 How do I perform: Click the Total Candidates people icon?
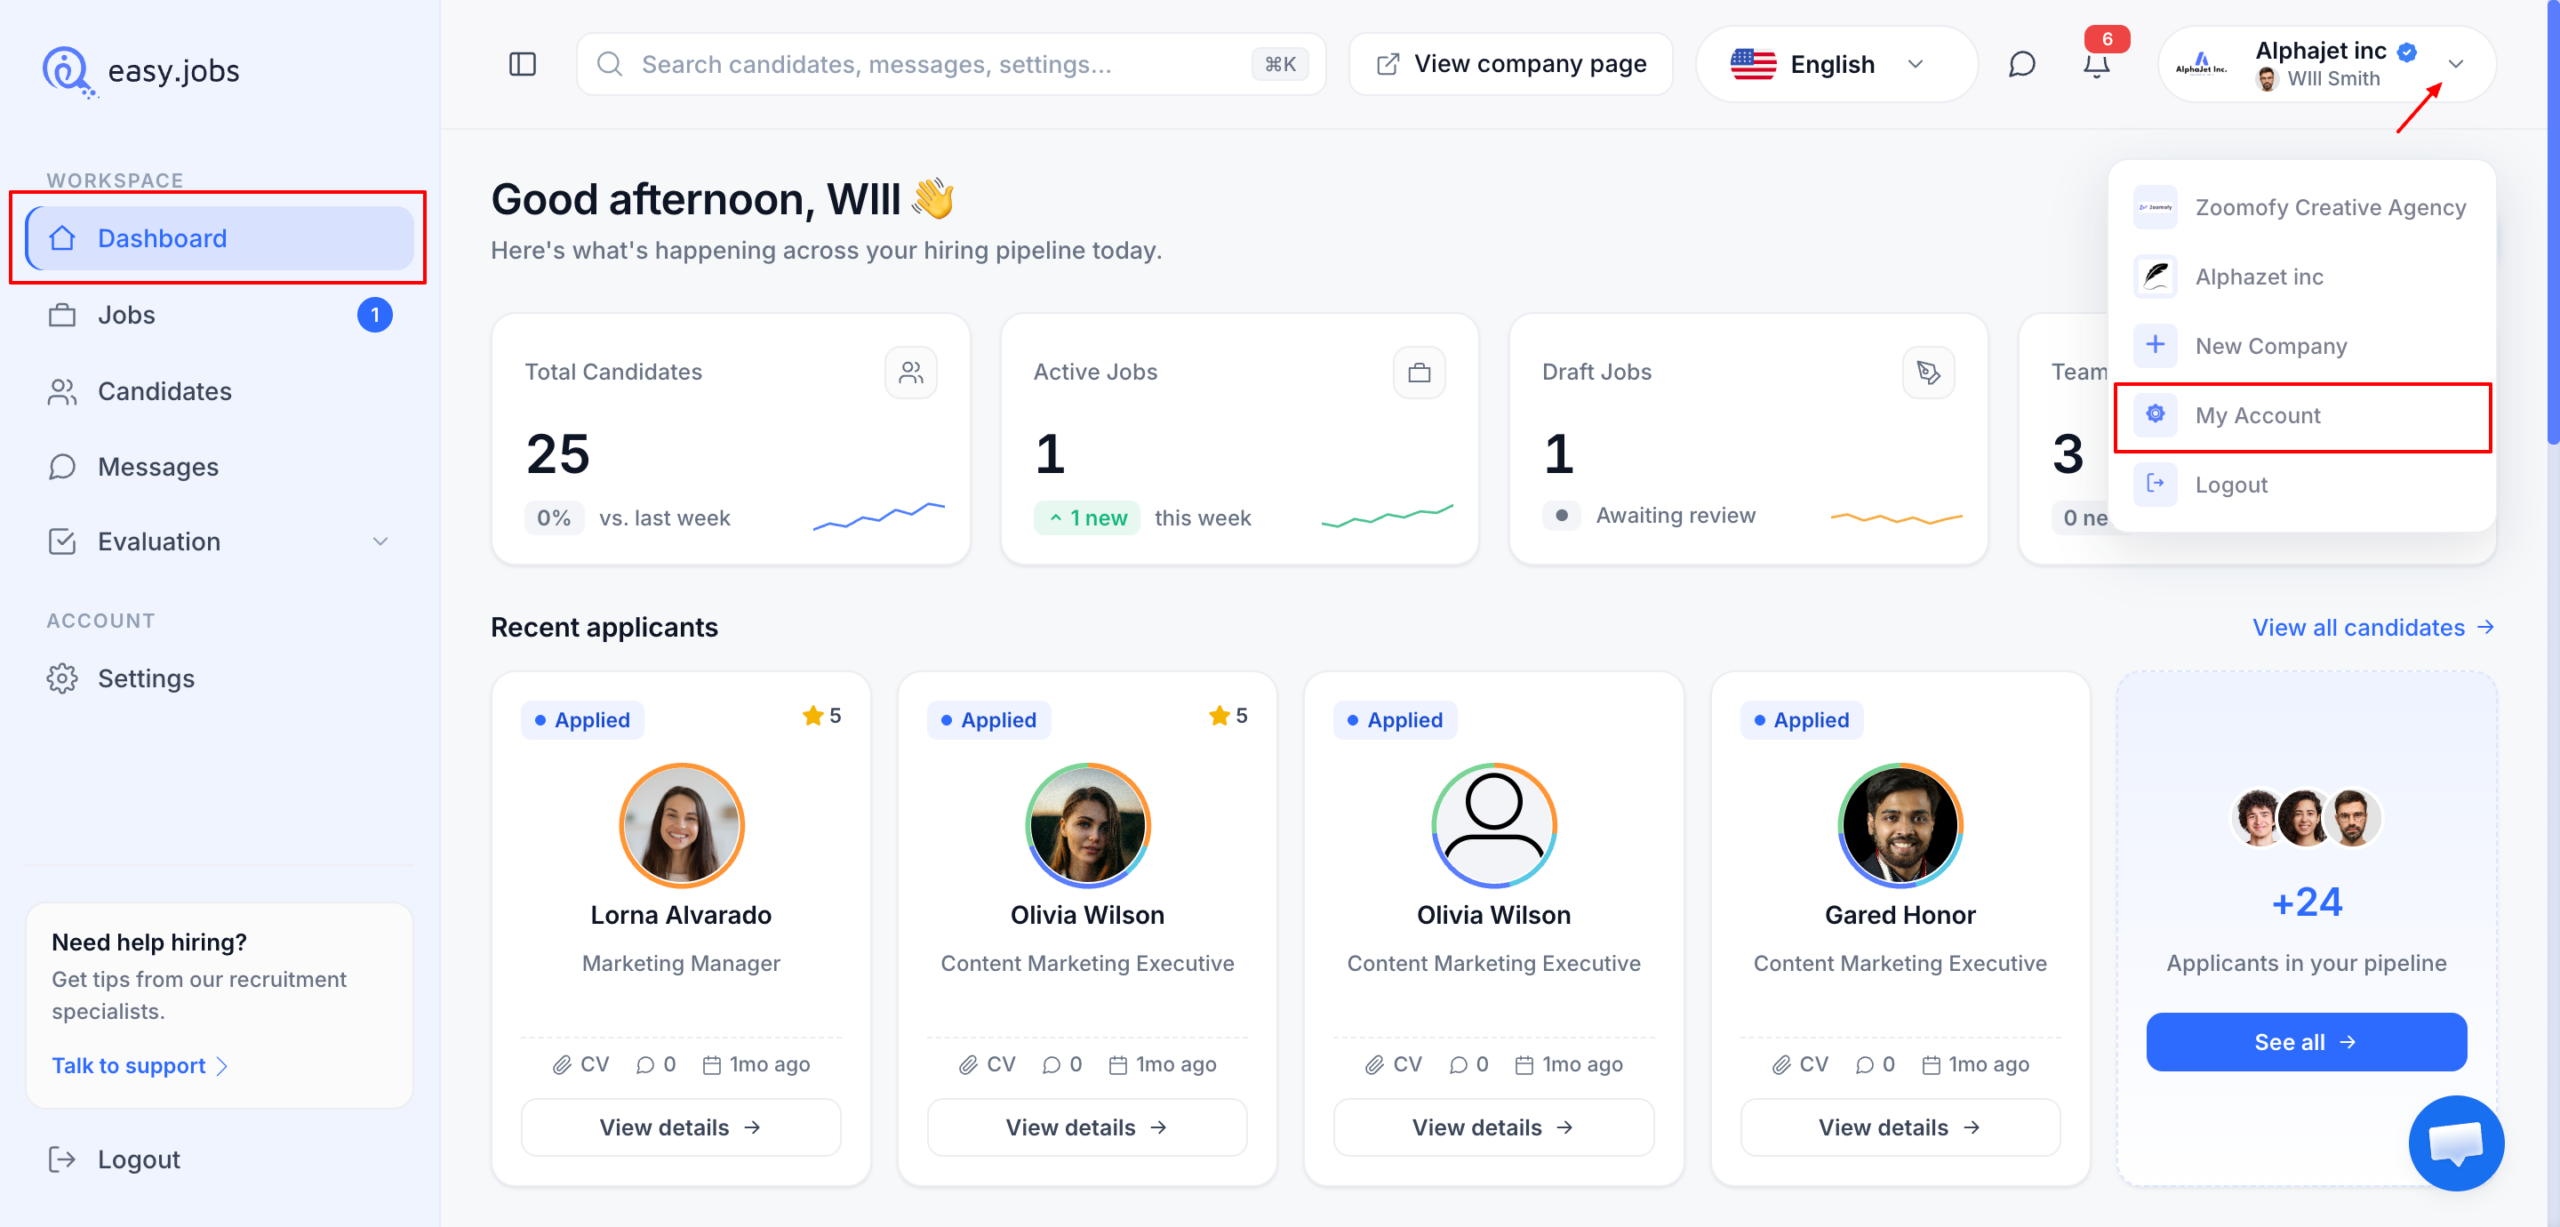point(911,372)
